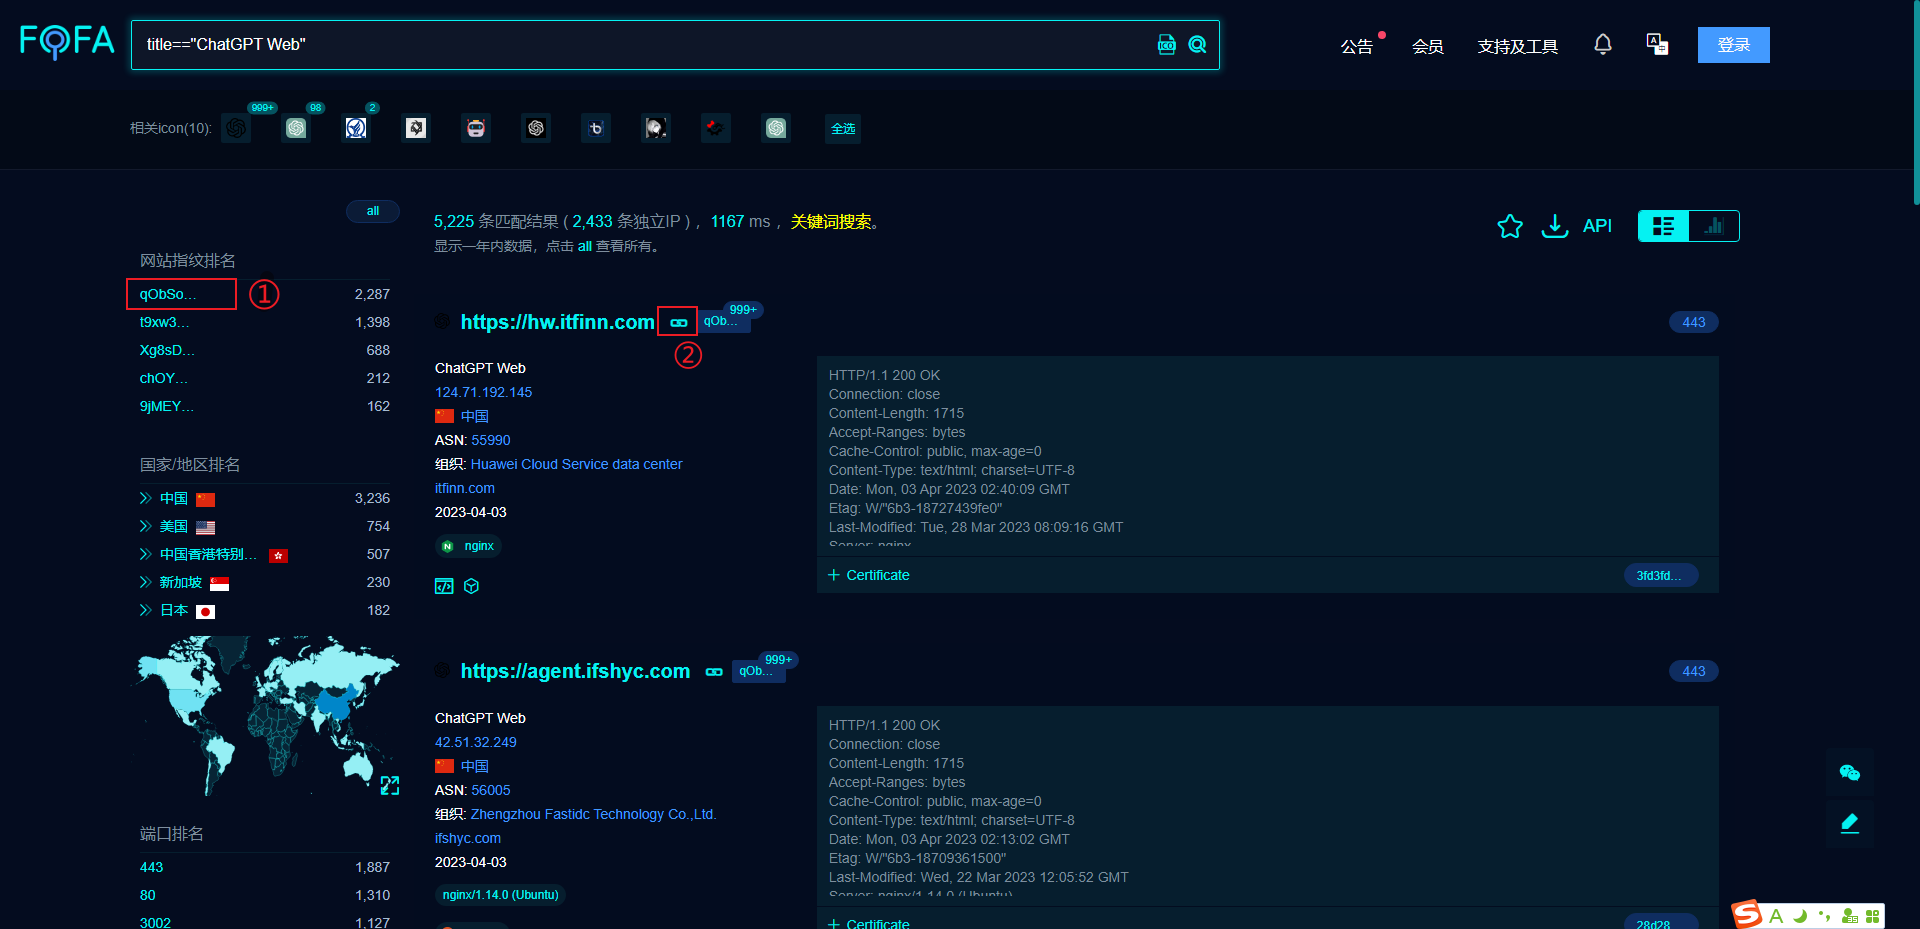This screenshot has height=929, width=1920.
Task: Click the search query input field
Action: 640,45
